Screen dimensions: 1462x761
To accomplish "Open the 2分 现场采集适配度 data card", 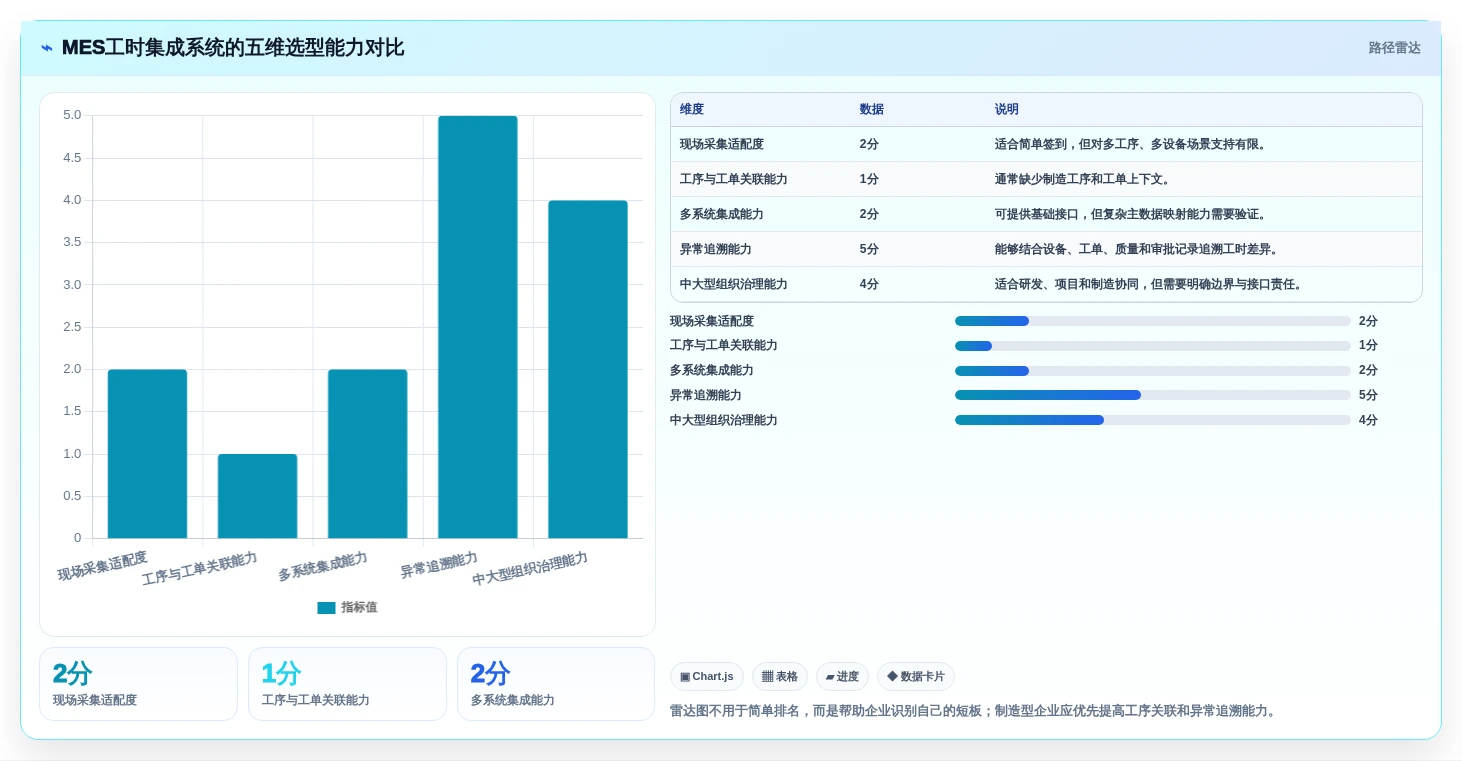I will [x=138, y=684].
